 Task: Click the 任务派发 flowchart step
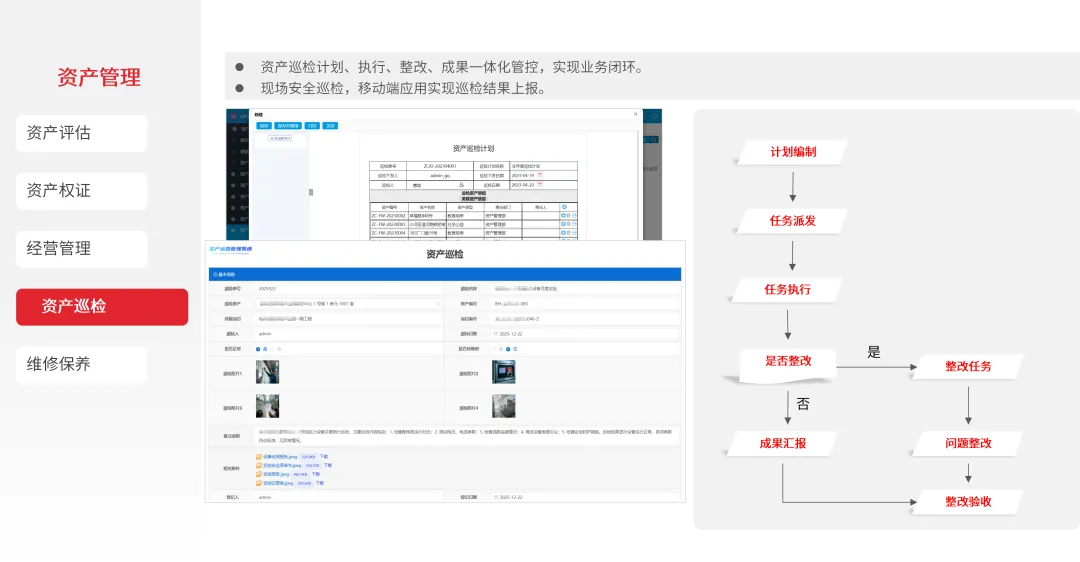tap(793, 221)
